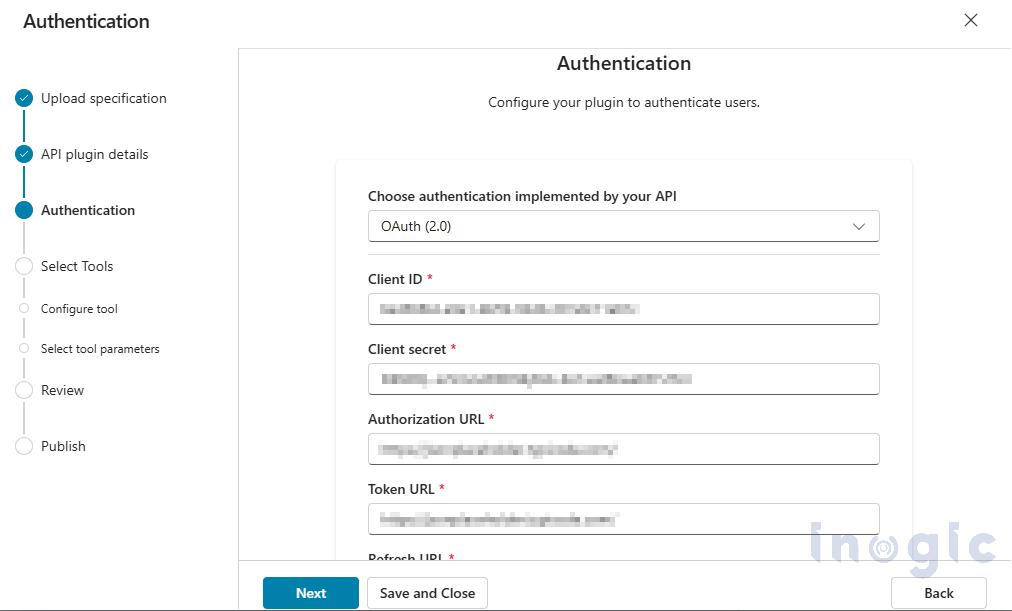Viewport: 1012px width, 611px height.
Task: Click the Upload specification completed checkmark icon
Action: click(24, 98)
